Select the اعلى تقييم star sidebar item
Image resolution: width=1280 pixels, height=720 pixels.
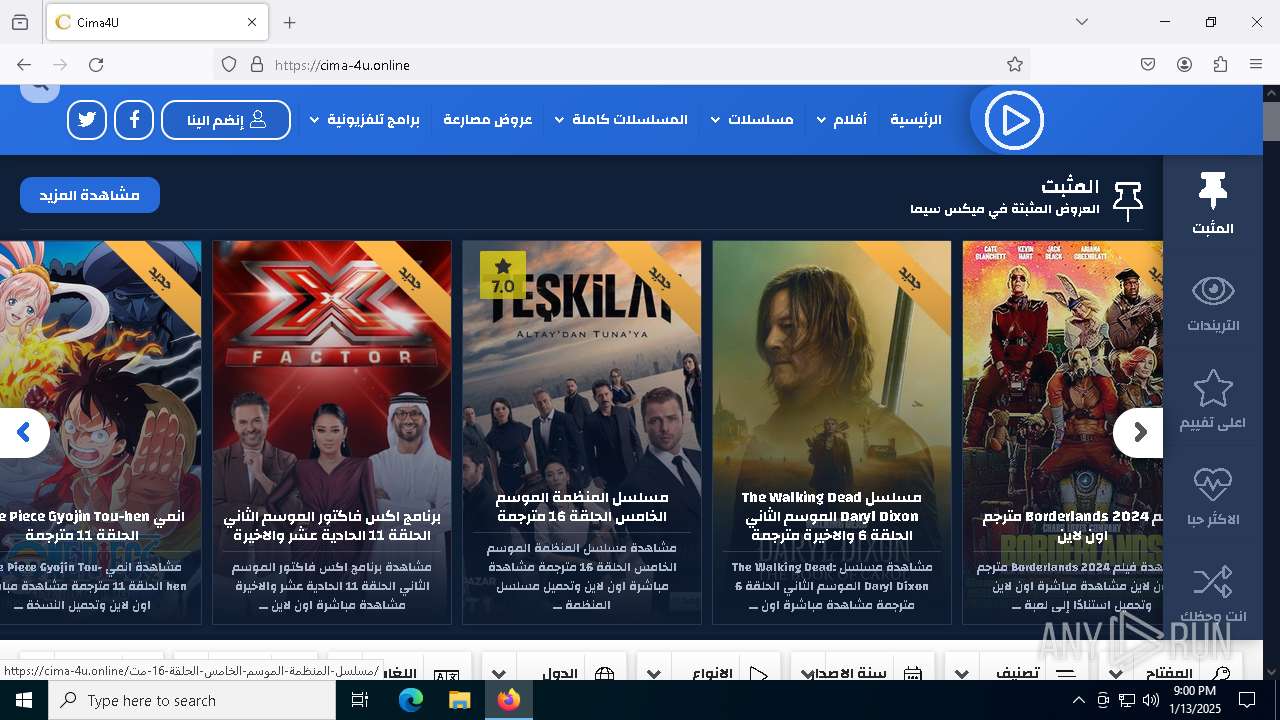pyautogui.click(x=1212, y=399)
